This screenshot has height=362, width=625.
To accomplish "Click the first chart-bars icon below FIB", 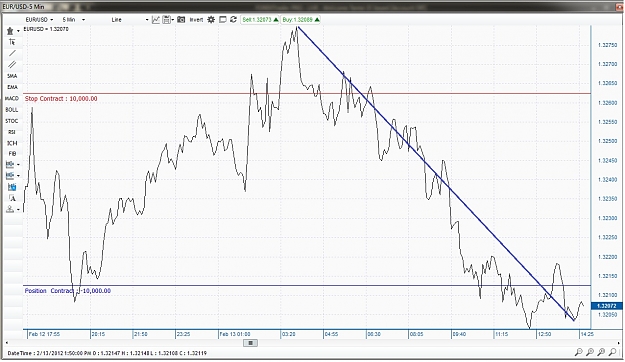I will tap(10, 164).
